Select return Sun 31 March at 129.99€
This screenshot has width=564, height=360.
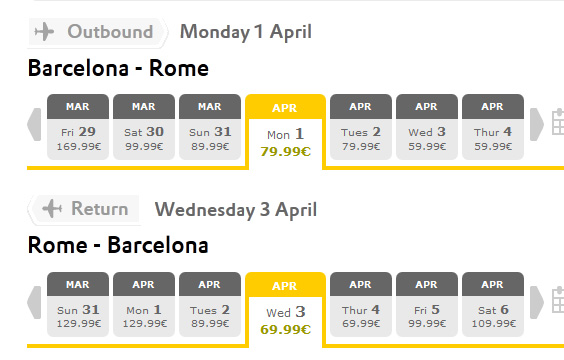coord(78,304)
